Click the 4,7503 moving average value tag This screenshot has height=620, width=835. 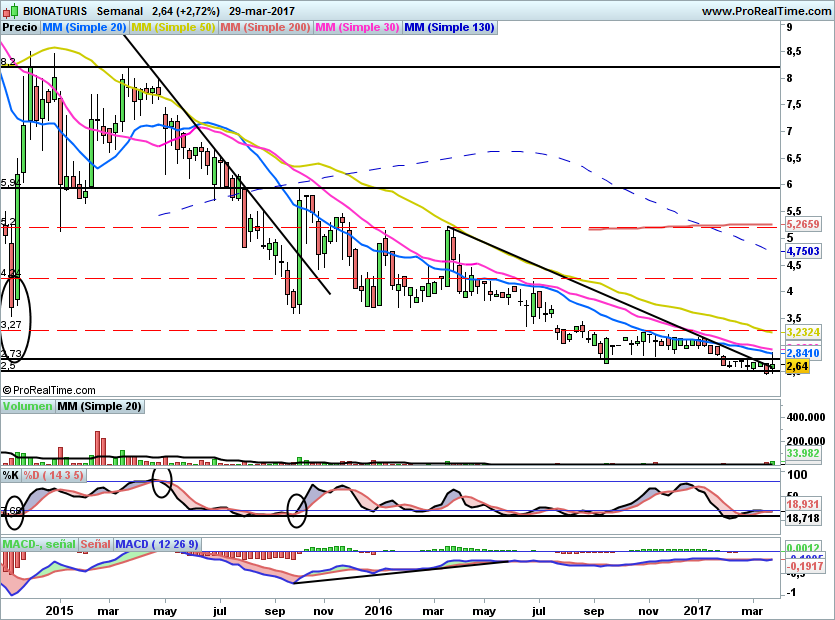coord(803,251)
